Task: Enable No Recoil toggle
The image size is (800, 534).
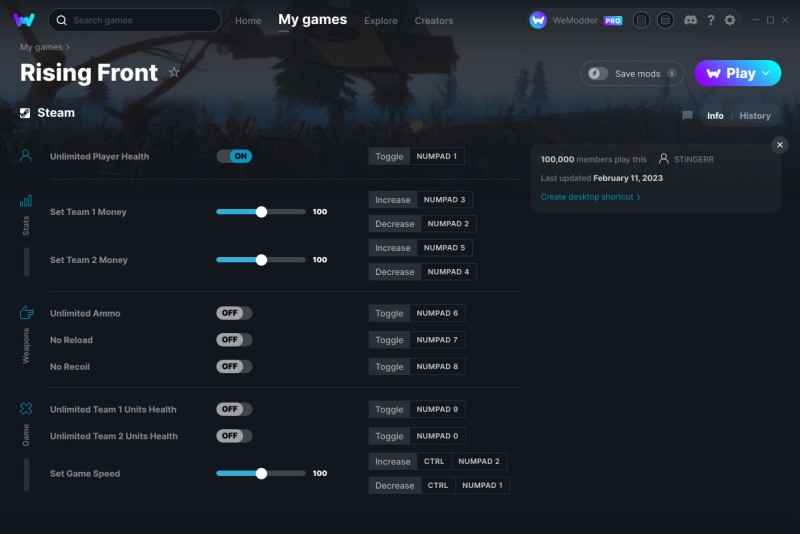Action: [234, 366]
